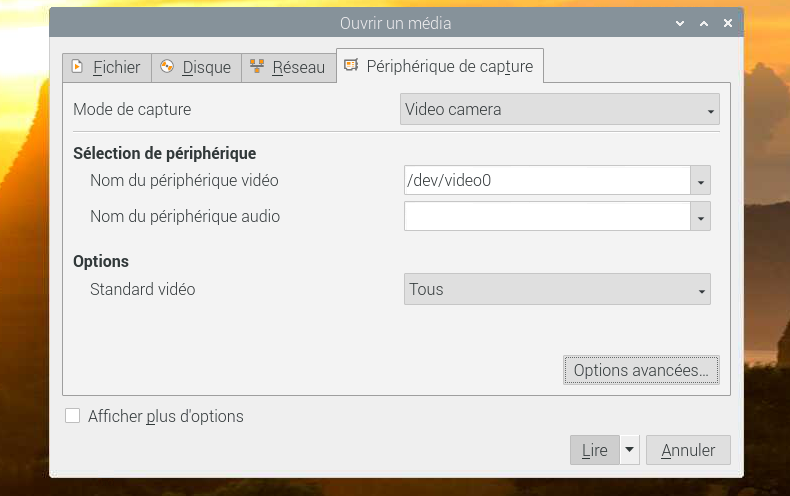790x496 pixels.
Task: Close the Ouvrir un média dialog
Action: pyautogui.click(x=728, y=23)
